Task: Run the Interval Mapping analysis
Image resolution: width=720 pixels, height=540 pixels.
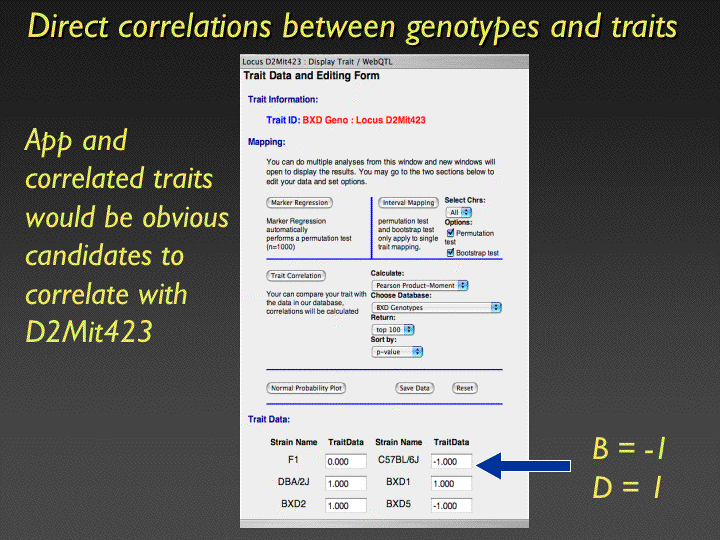Action: coord(407,203)
